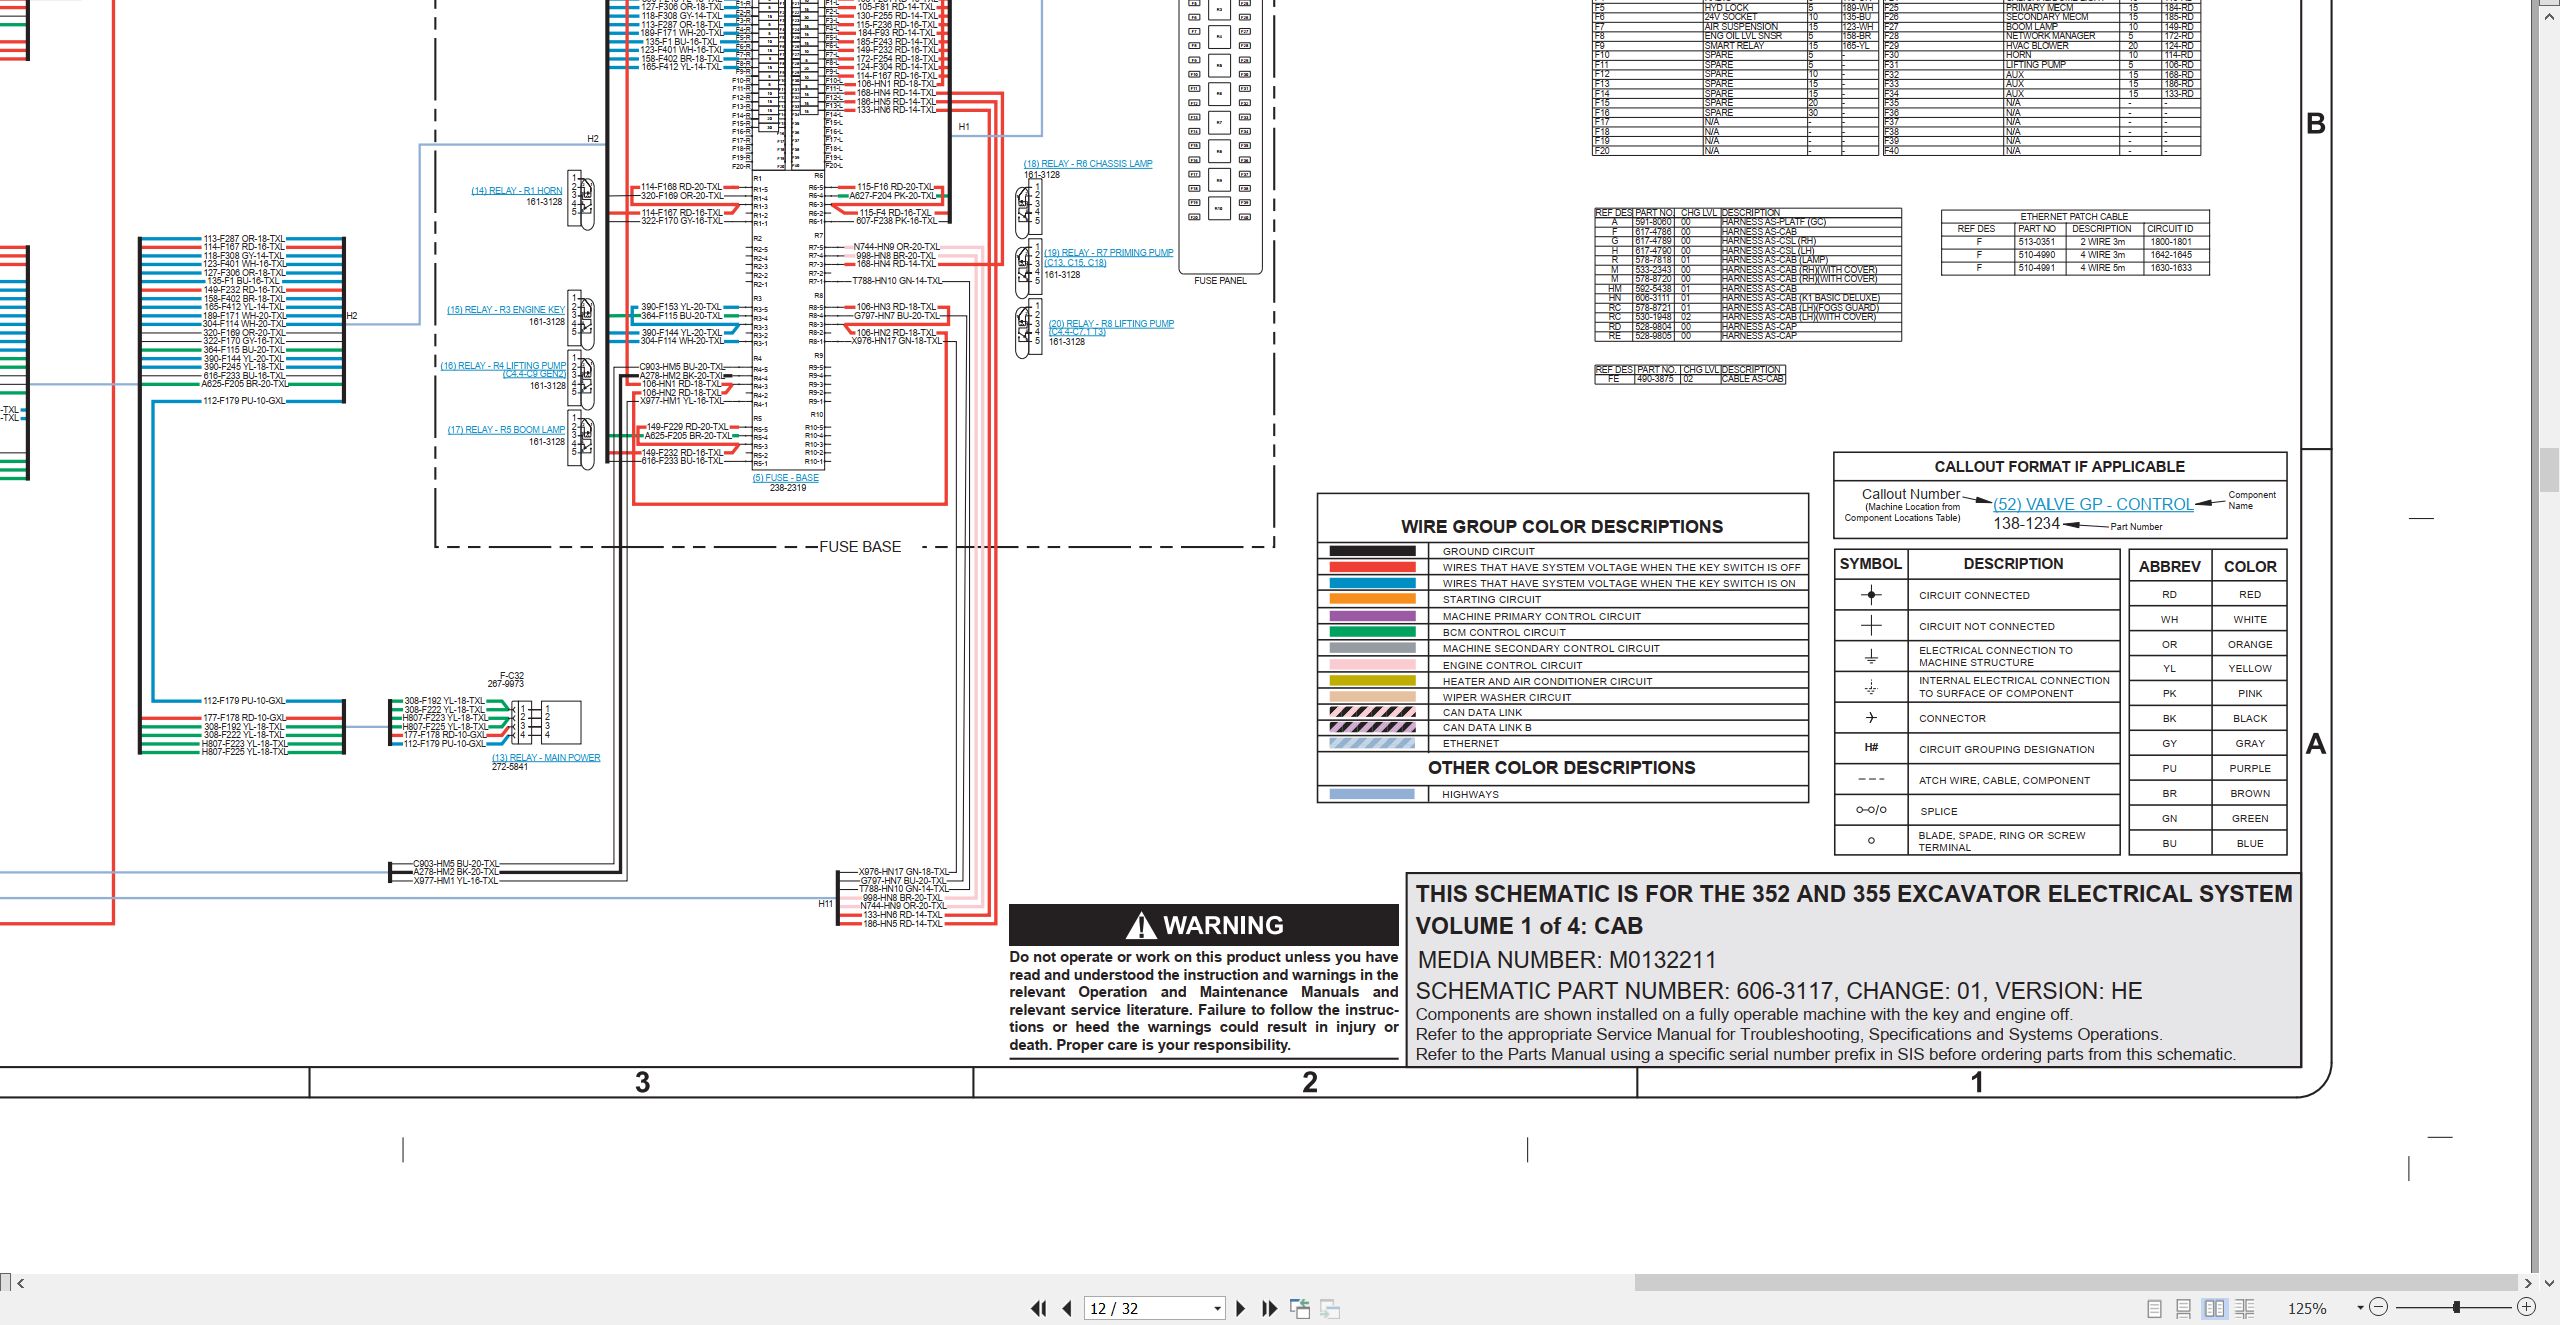
Task: Click wire label '112-F179 PU-10-GXL' near relay
Action: tap(444, 744)
